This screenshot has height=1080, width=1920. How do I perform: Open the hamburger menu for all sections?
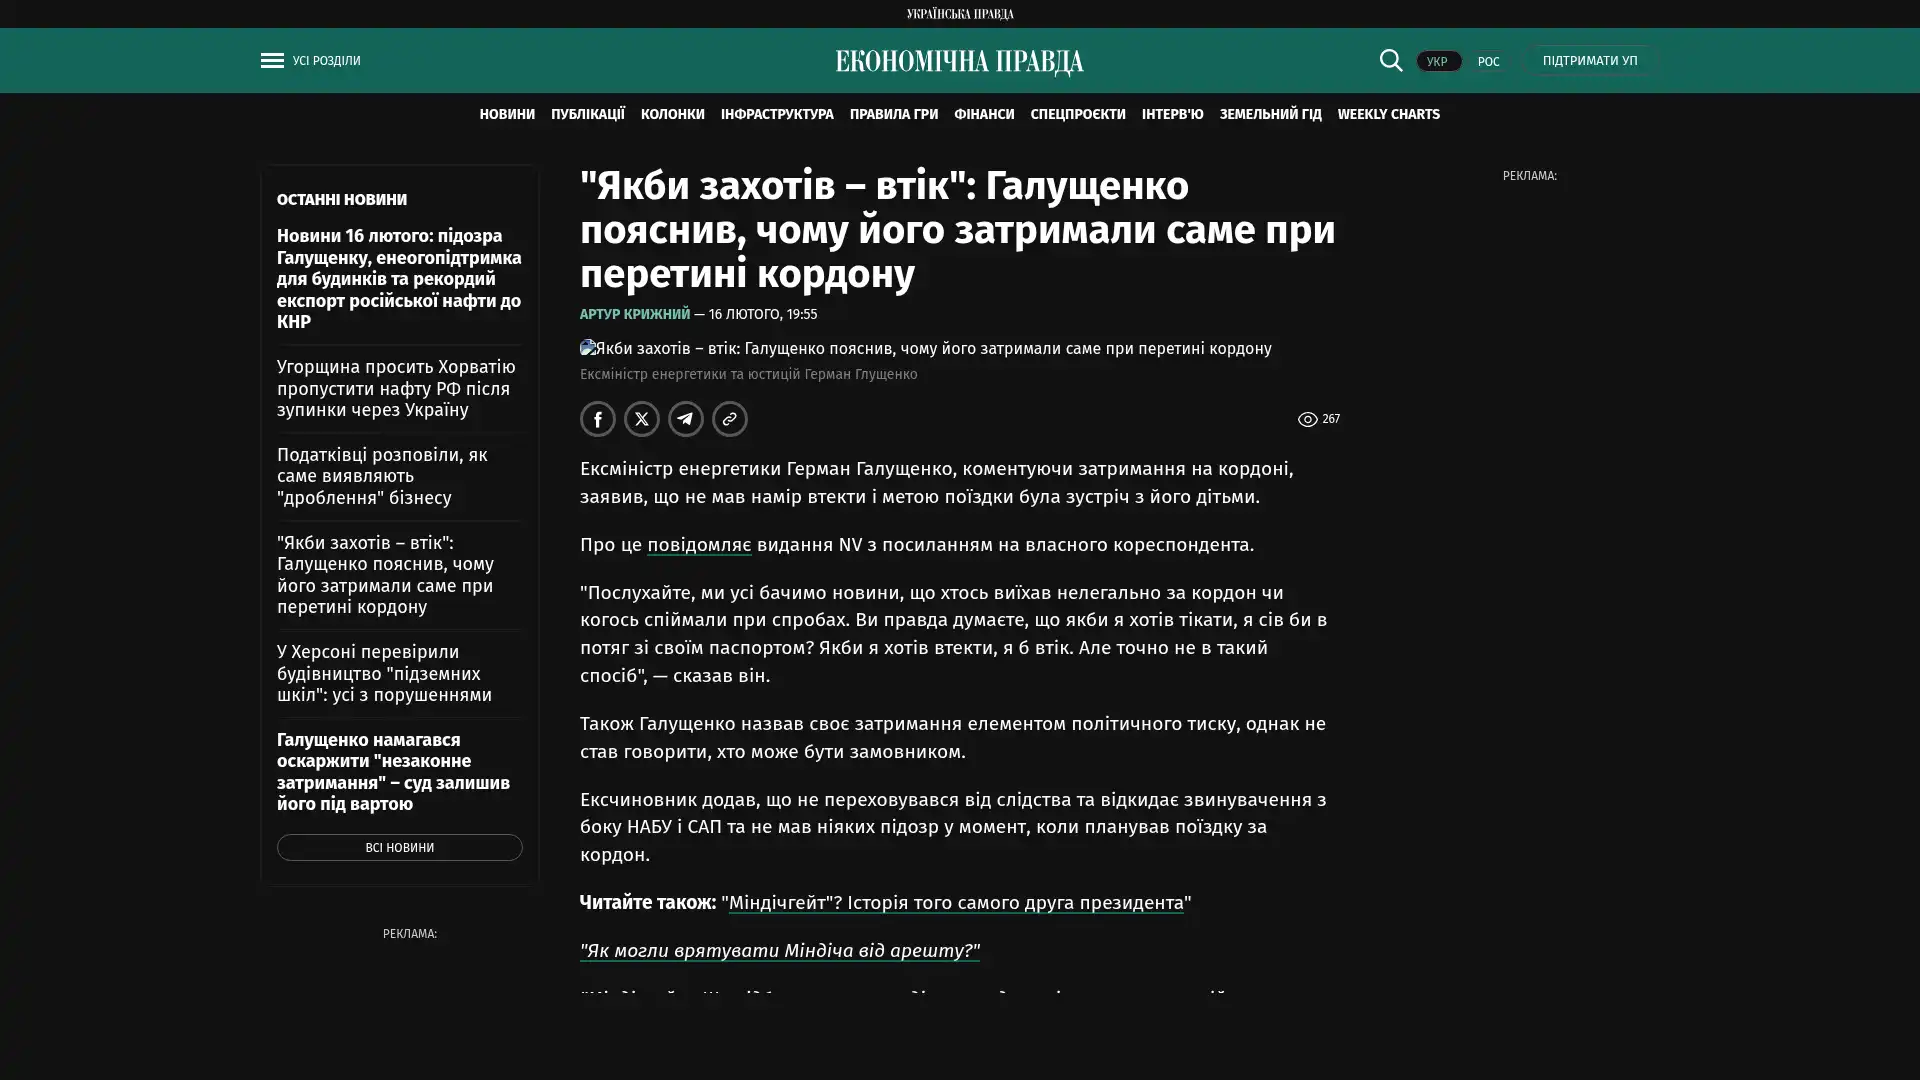coord(272,61)
